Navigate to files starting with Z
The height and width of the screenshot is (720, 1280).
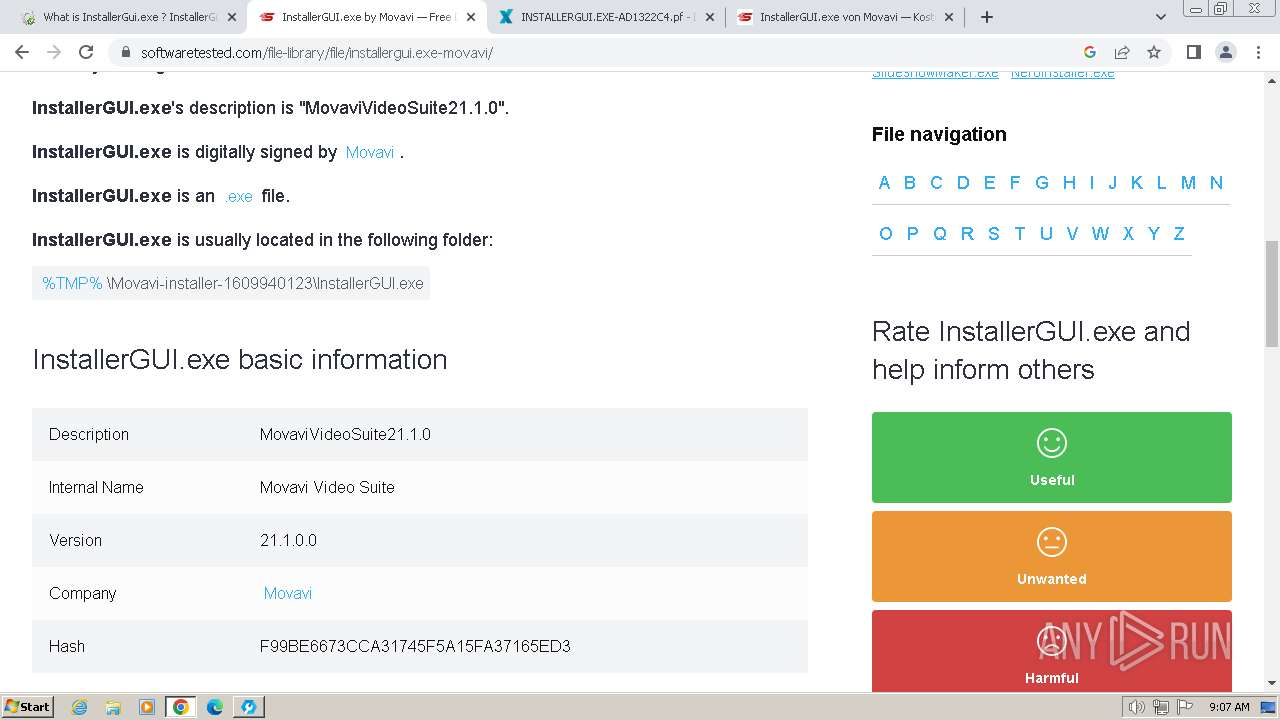coord(1179,234)
